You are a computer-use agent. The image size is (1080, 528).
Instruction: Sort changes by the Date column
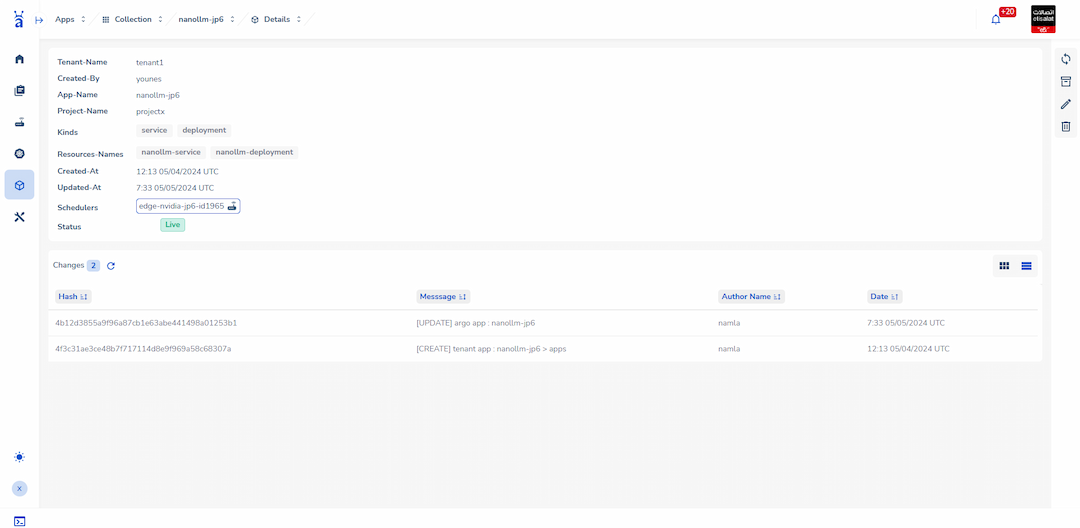(884, 297)
